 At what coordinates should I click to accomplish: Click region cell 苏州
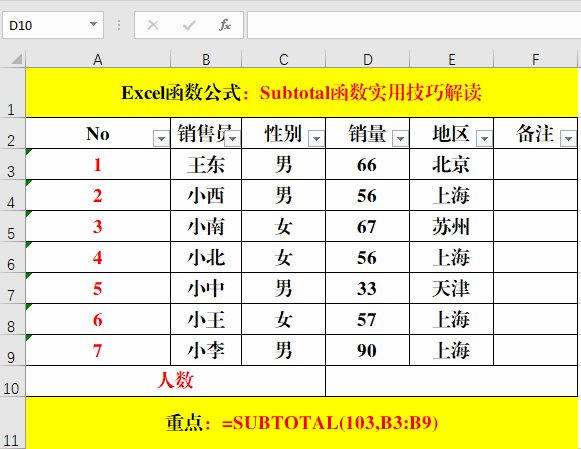[452, 226]
